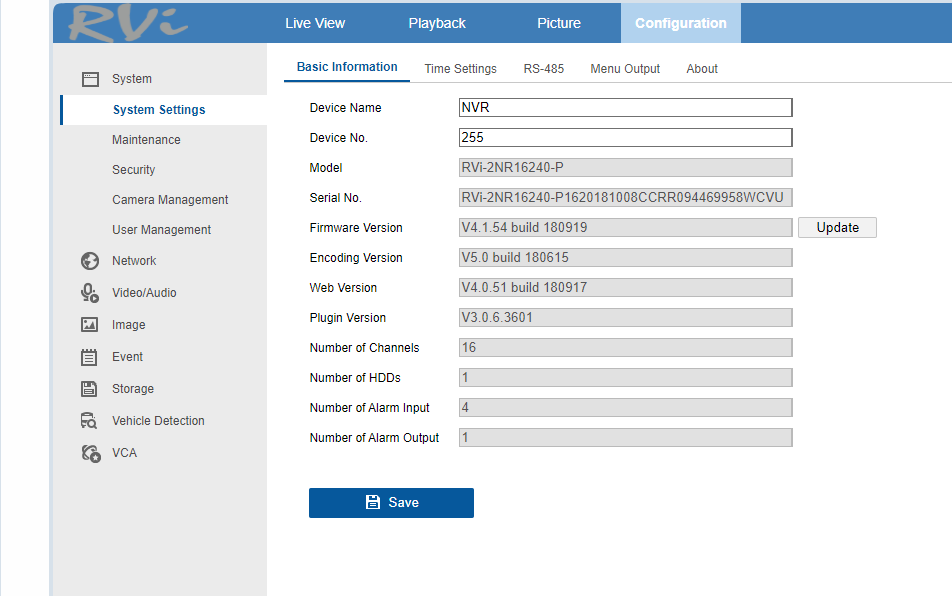This screenshot has width=952, height=596.
Task: Click the Vehicle Detection car icon
Action: point(90,421)
